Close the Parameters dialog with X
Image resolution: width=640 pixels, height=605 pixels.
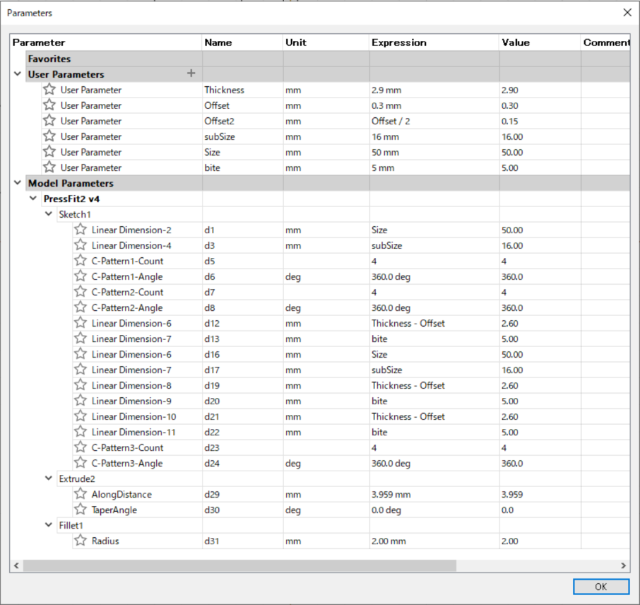[x=627, y=13]
